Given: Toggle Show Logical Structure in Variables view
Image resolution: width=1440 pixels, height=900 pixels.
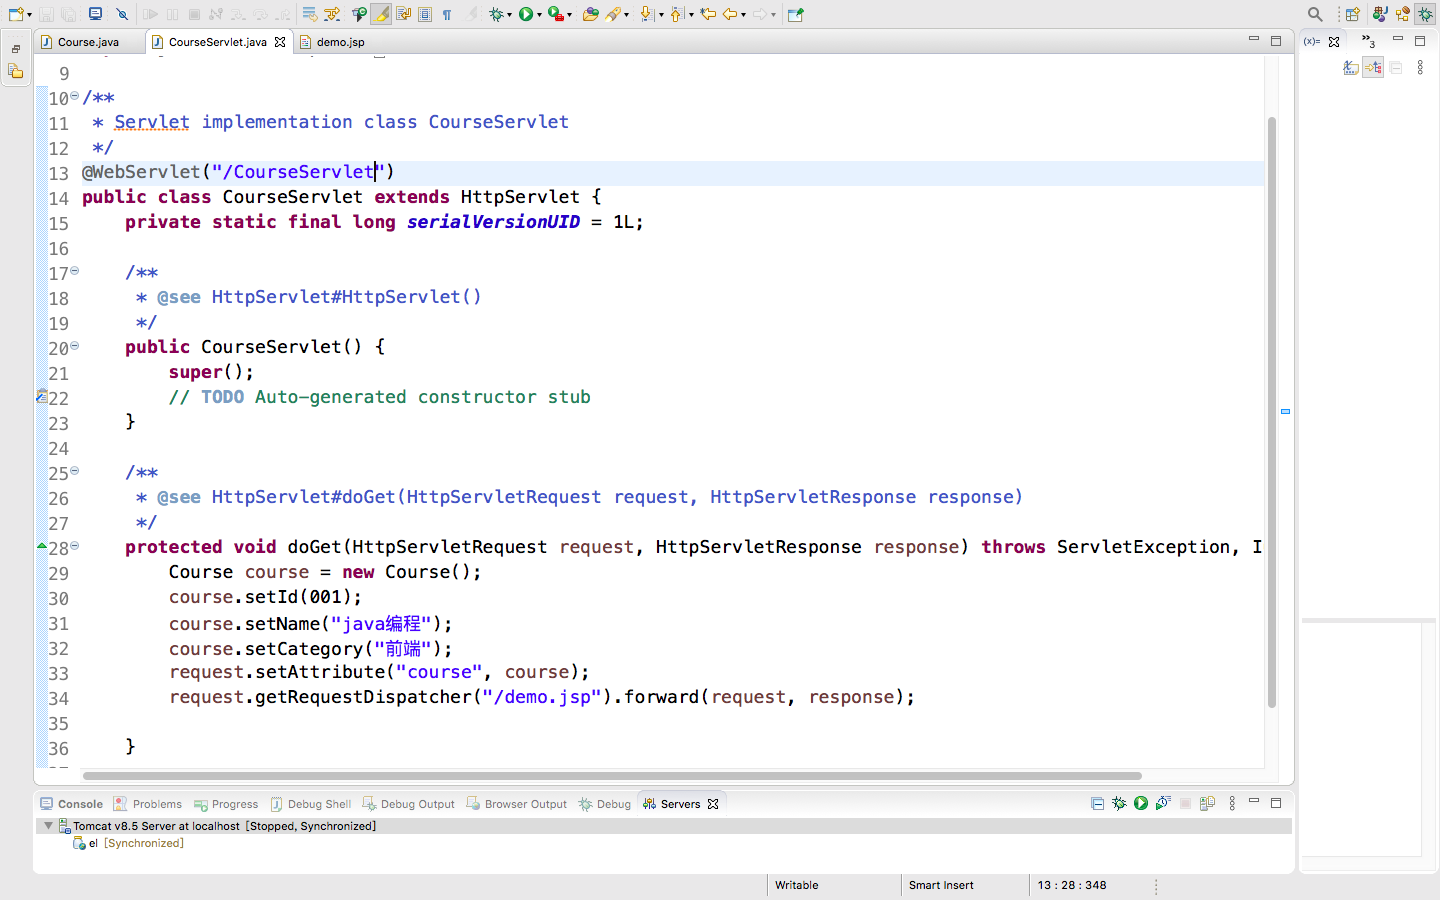Looking at the screenshot, I should click(x=1373, y=68).
